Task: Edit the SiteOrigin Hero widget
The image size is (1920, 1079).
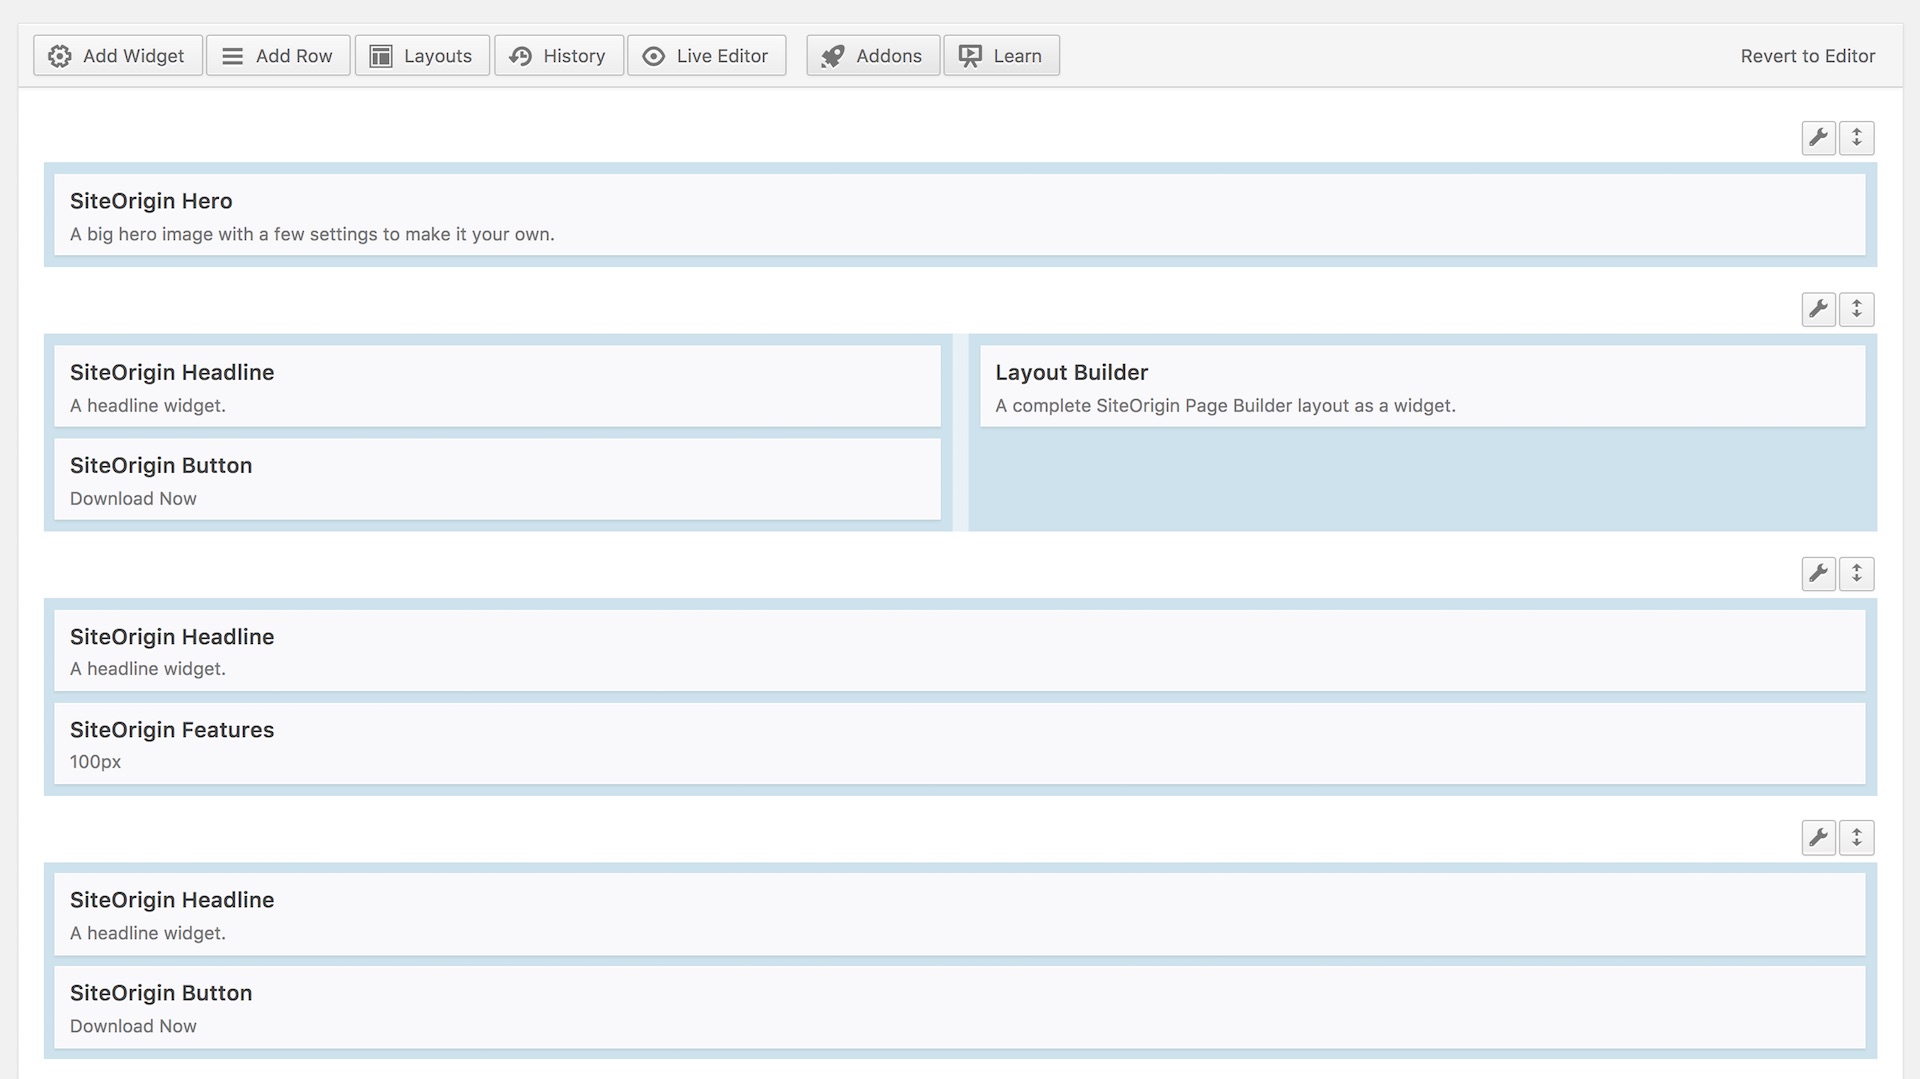Action: [960, 214]
